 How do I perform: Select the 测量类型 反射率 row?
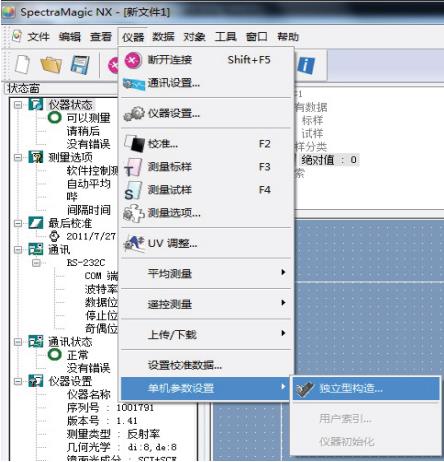(x=113, y=434)
